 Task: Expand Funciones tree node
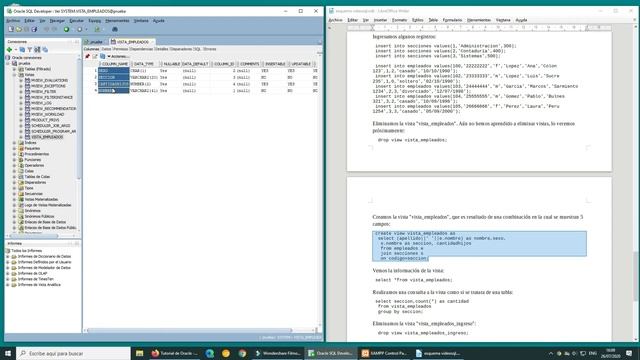point(15,160)
